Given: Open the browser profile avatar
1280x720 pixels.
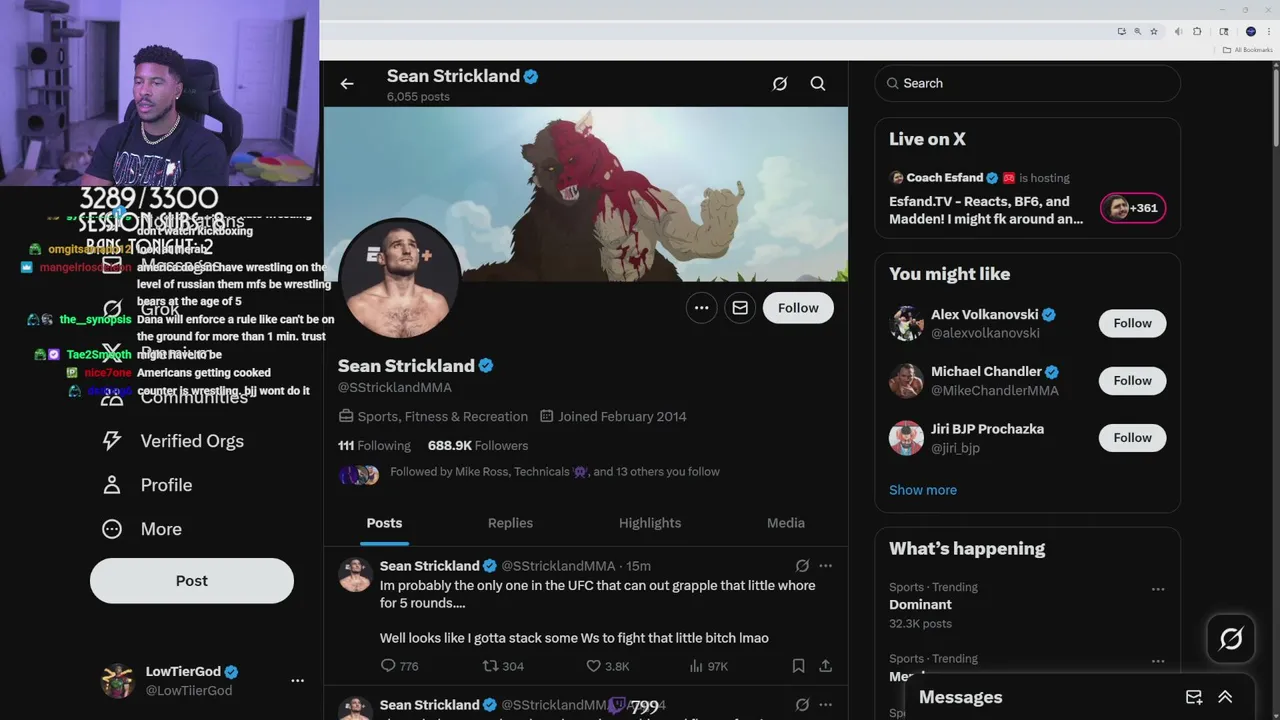Looking at the screenshot, I should point(1251,32).
